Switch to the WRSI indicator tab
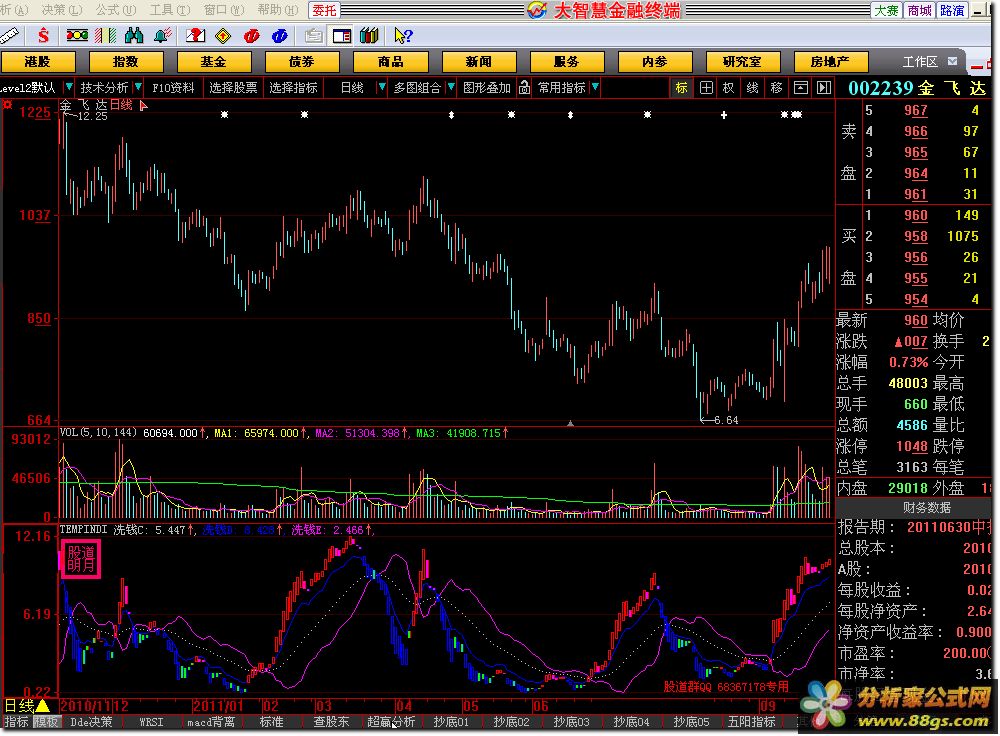Viewport: 1000px width, 736px height. click(151, 722)
